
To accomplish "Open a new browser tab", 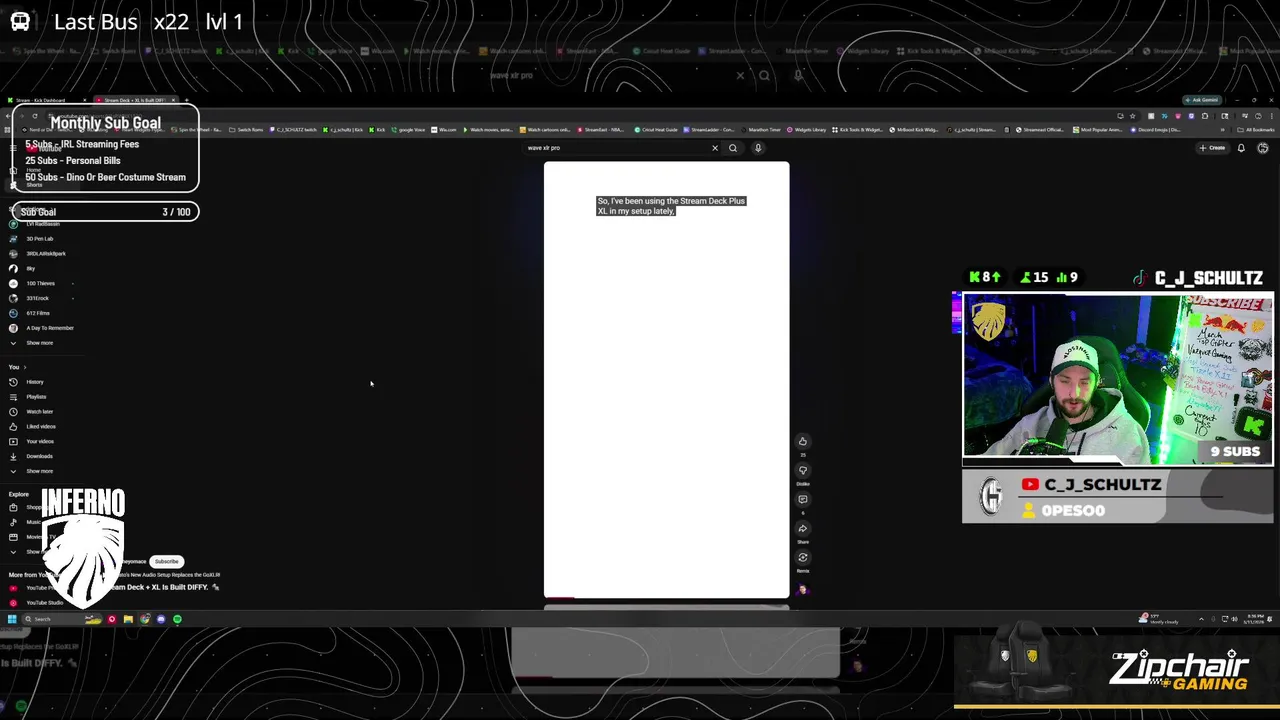I will (x=186, y=100).
